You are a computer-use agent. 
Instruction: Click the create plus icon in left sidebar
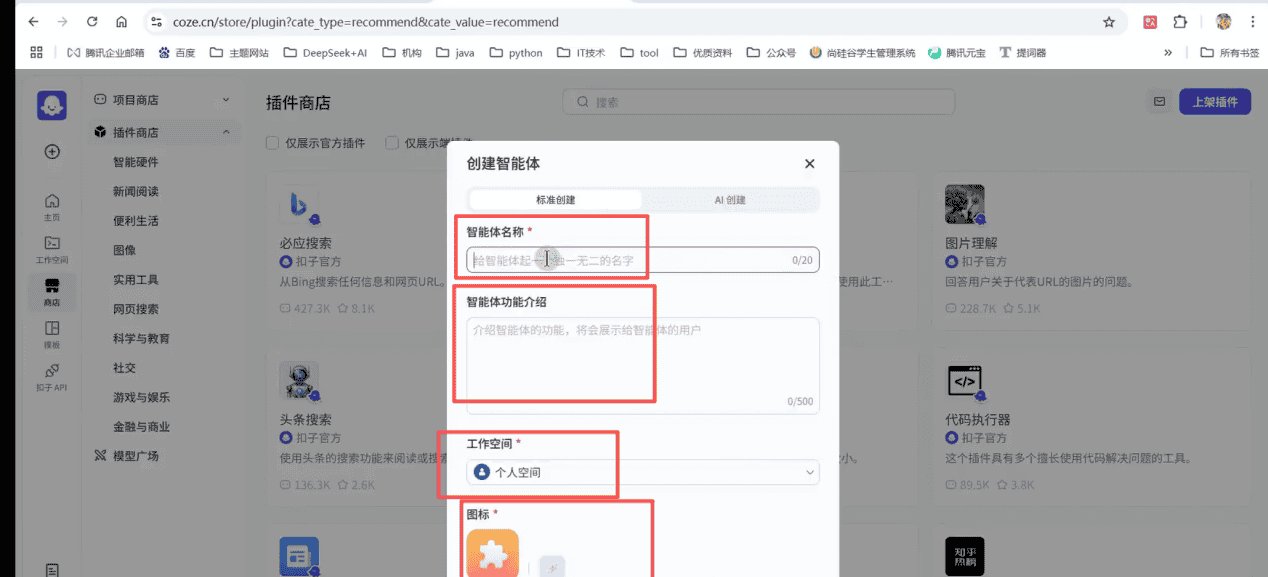tap(52, 152)
